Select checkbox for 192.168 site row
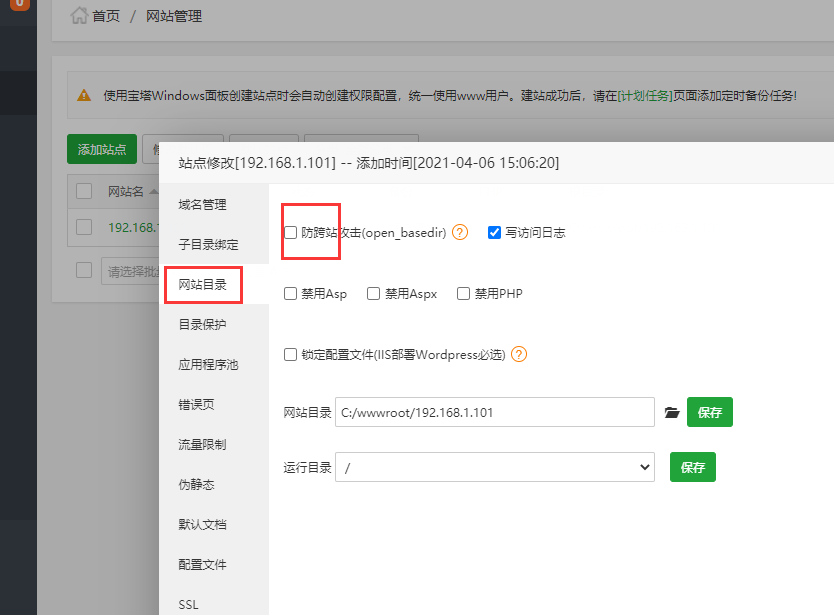Screen dimensions: 834x615 [x=84, y=227]
